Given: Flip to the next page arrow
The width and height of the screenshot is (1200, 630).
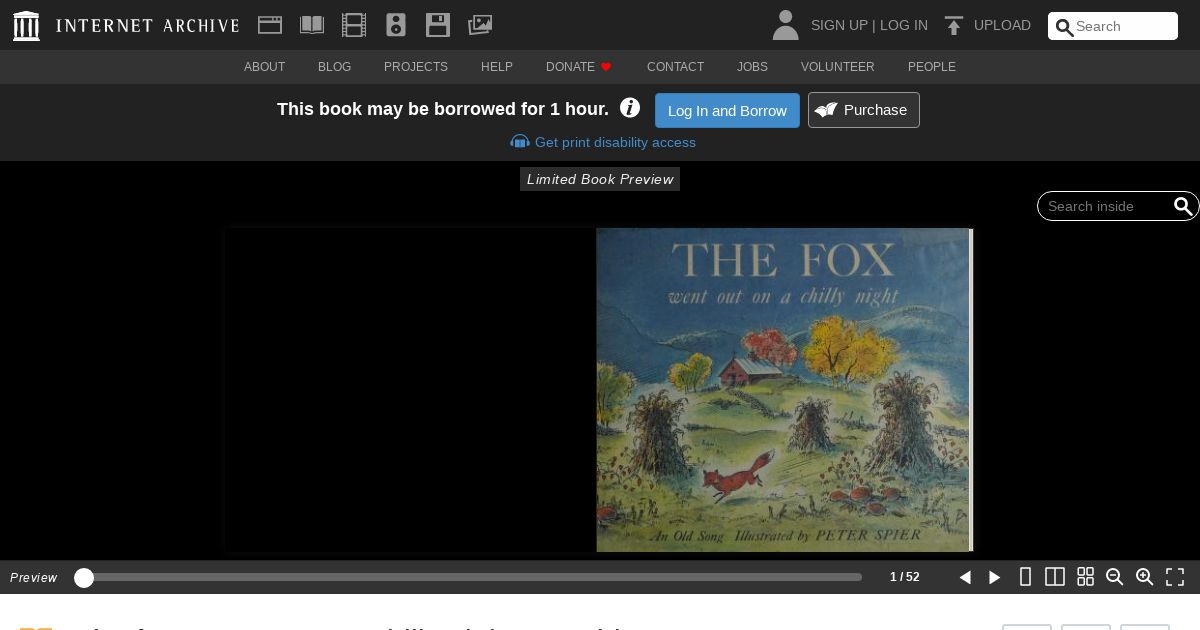Looking at the screenshot, I should point(995,577).
